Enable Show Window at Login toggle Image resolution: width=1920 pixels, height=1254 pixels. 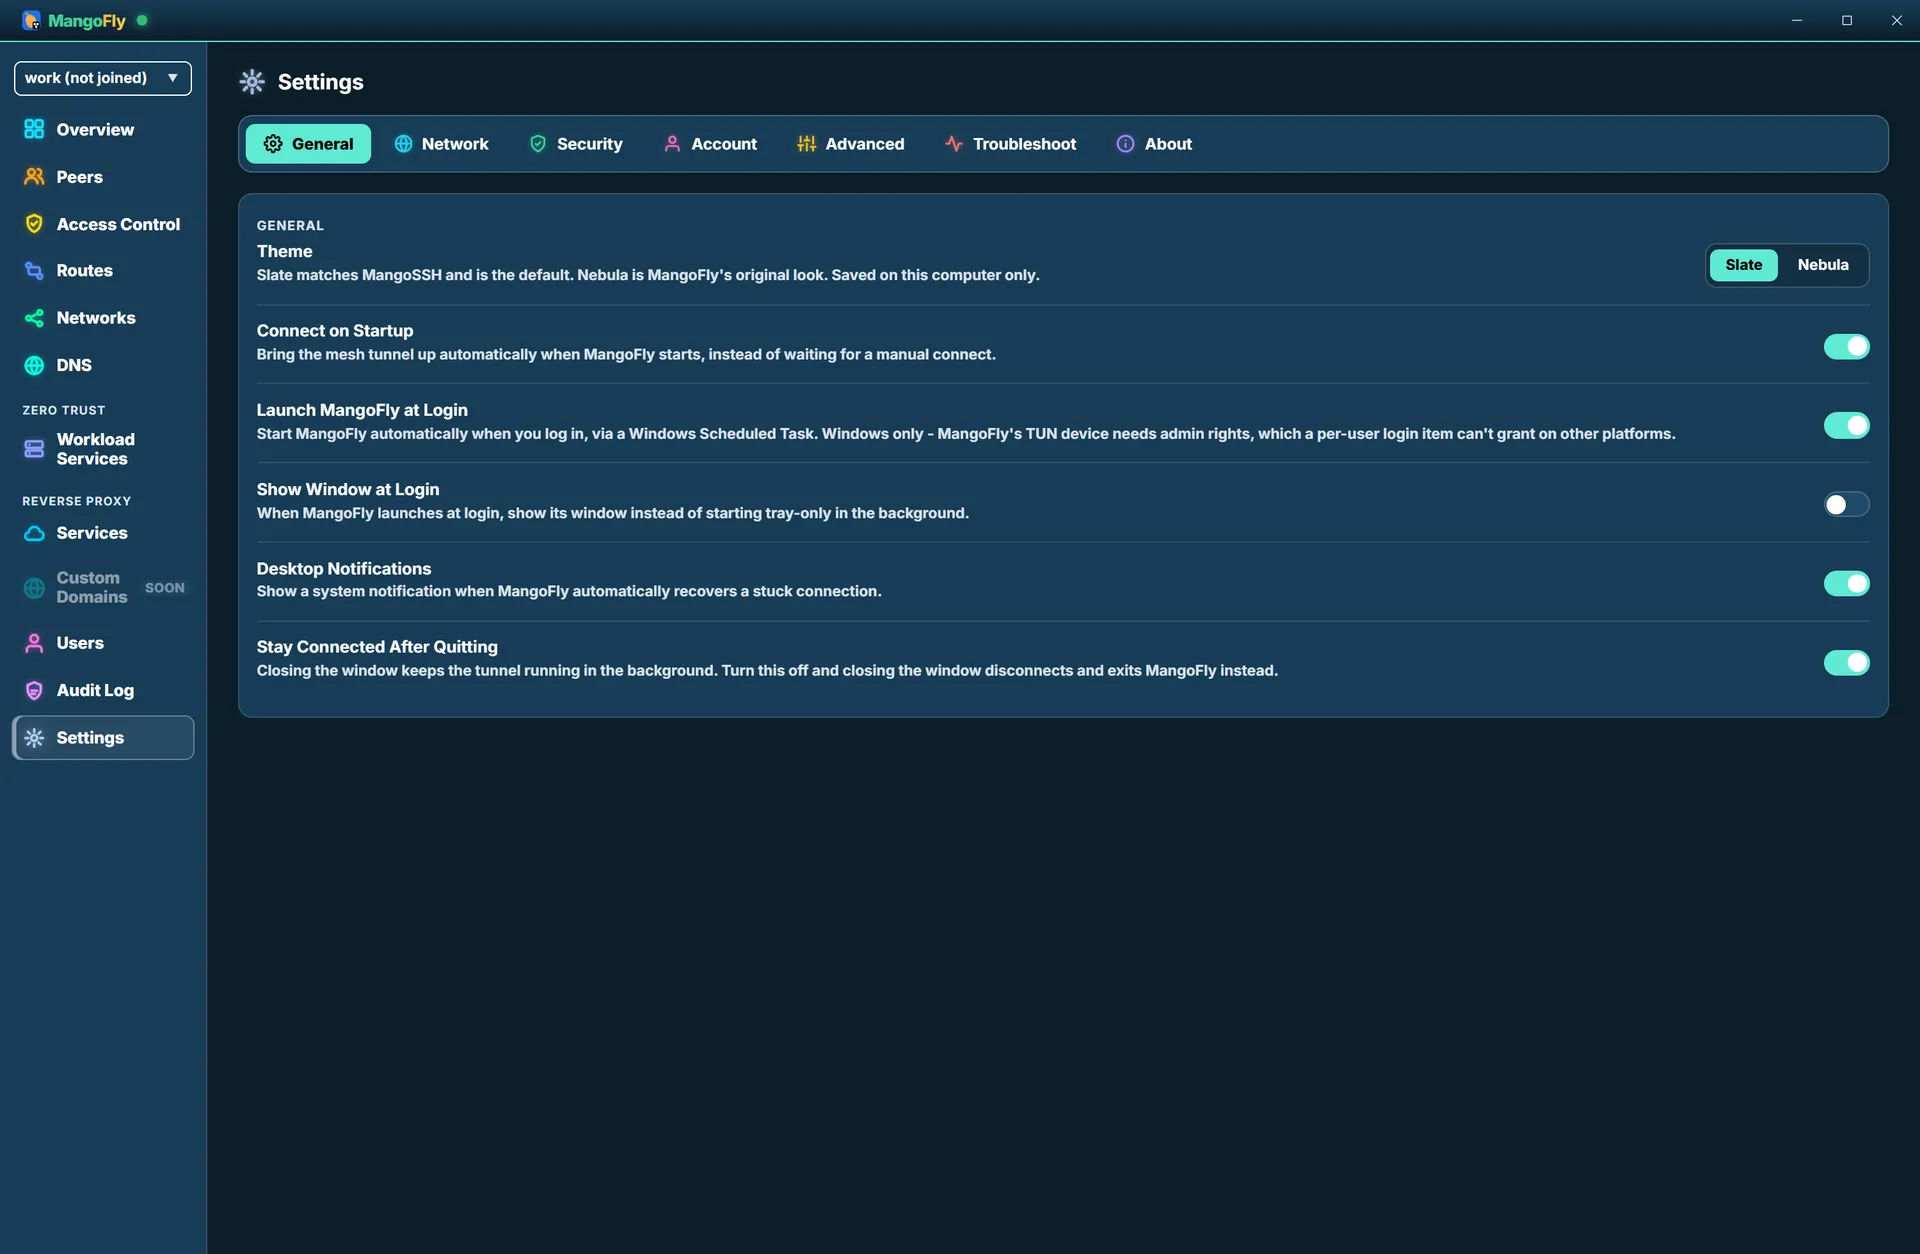pyautogui.click(x=1846, y=504)
